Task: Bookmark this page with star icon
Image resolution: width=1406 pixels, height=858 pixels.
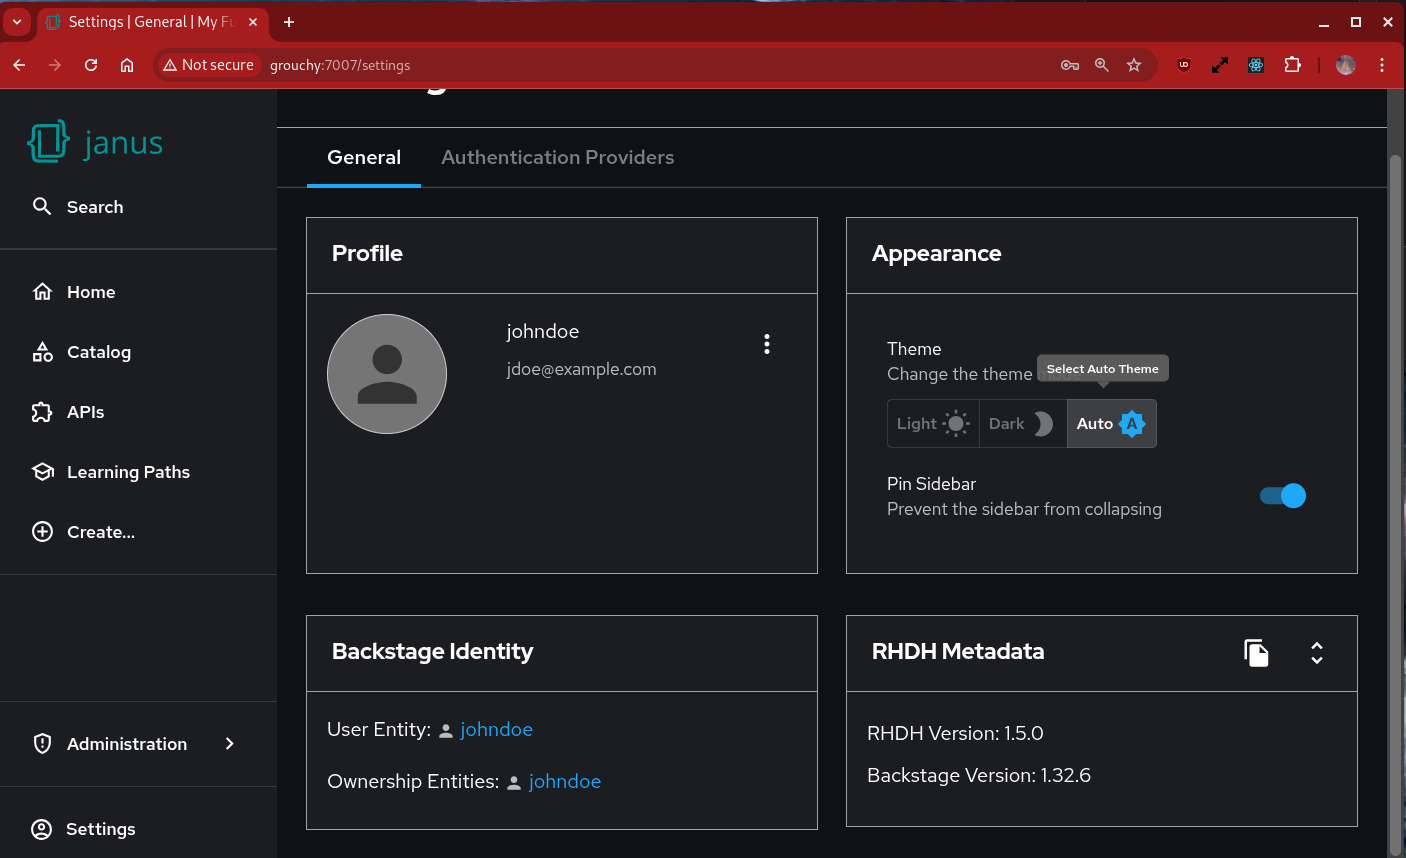Action: tap(1134, 65)
